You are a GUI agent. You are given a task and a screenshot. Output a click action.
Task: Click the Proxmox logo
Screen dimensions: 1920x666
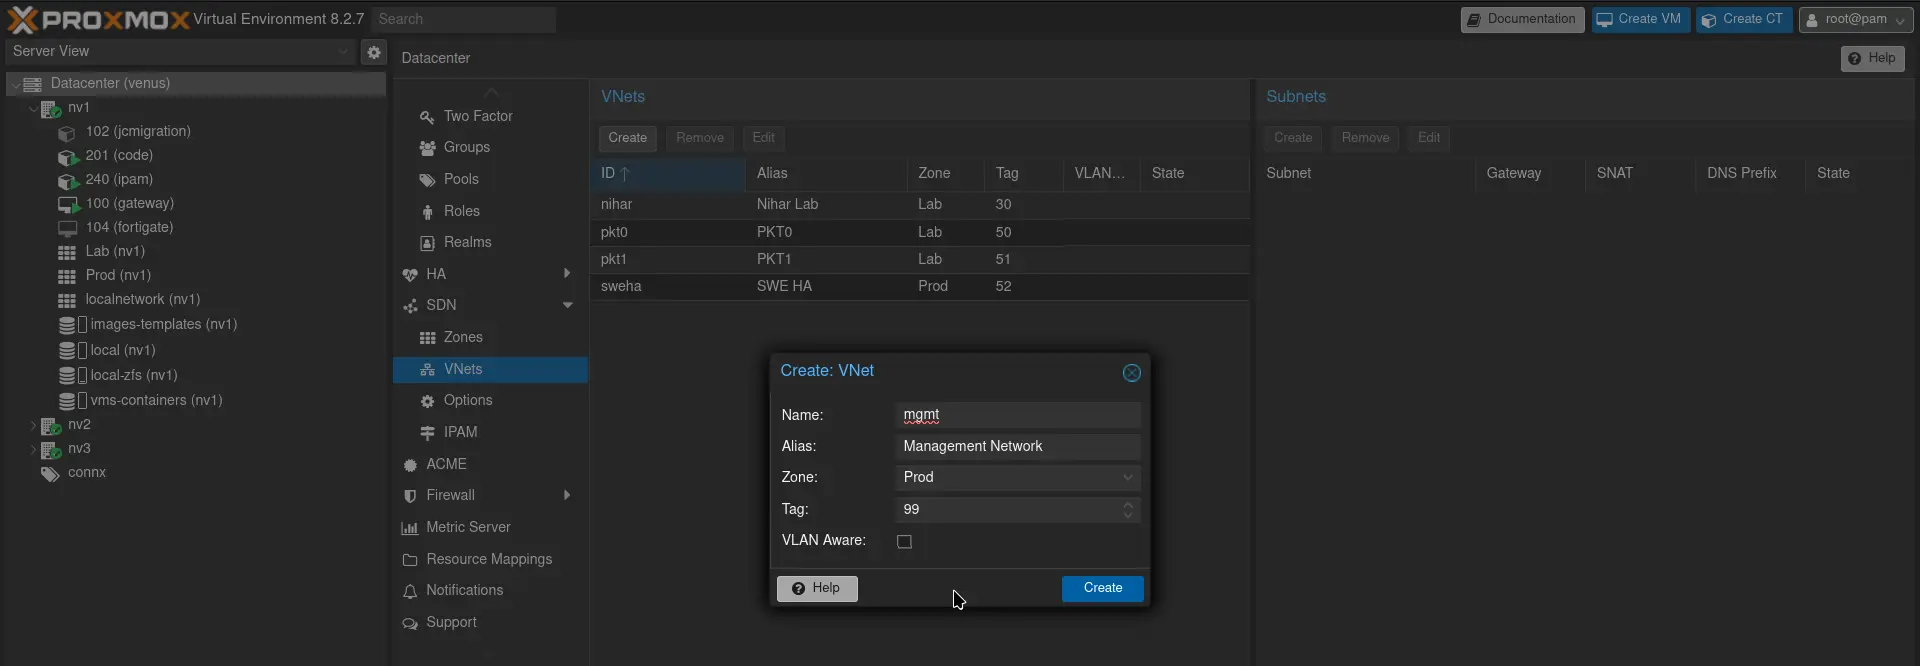coord(98,19)
